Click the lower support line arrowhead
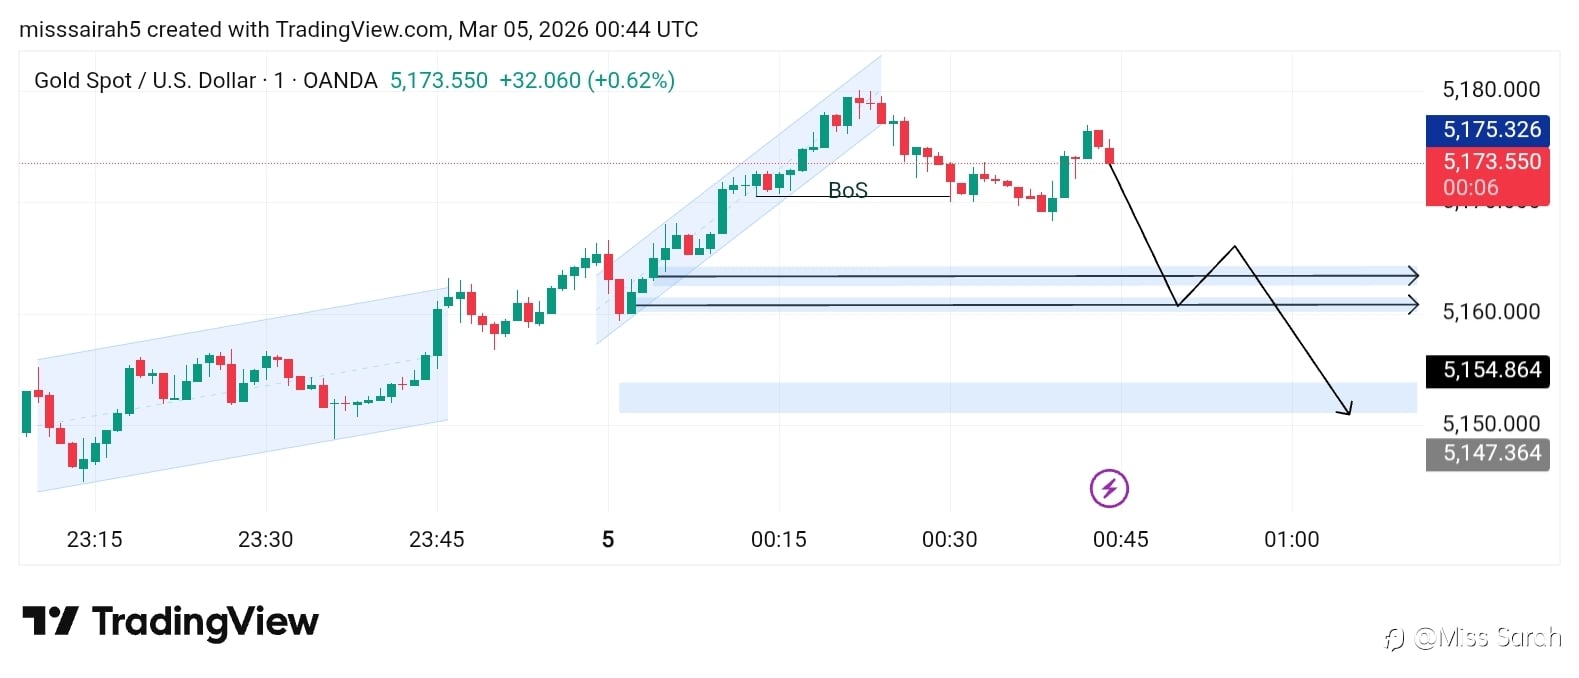Image resolution: width=1579 pixels, height=678 pixels. click(x=1413, y=304)
